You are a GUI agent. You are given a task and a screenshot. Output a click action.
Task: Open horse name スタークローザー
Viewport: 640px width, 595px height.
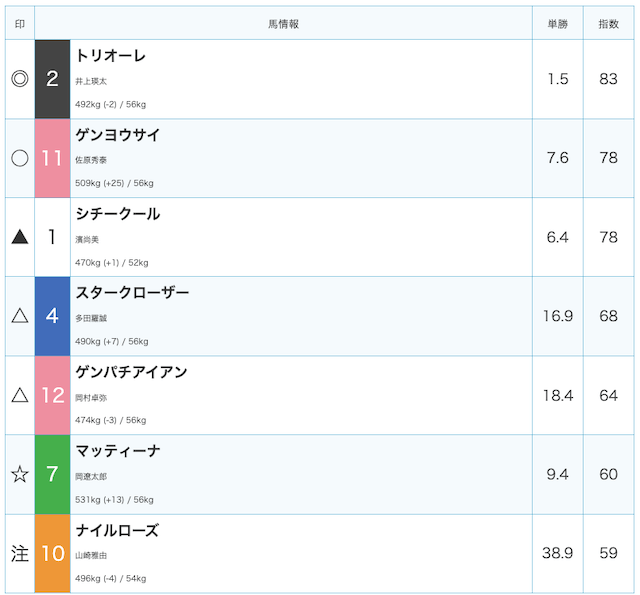pyautogui.click(x=132, y=293)
